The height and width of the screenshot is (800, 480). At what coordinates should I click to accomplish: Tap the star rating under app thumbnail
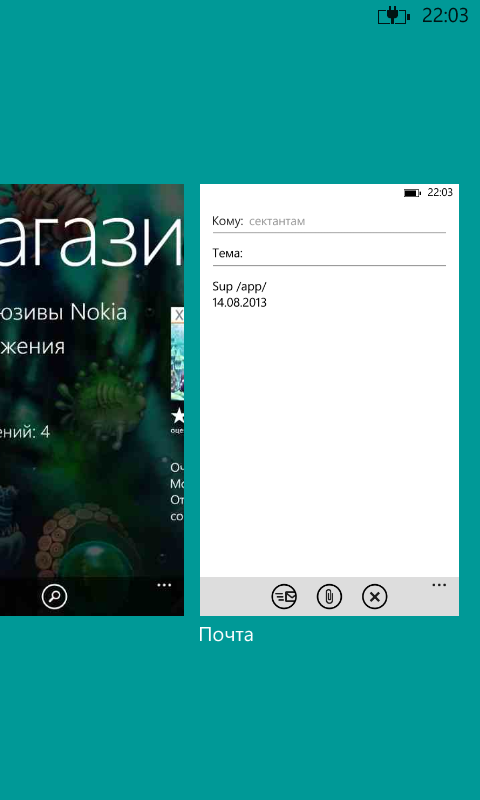point(178,417)
